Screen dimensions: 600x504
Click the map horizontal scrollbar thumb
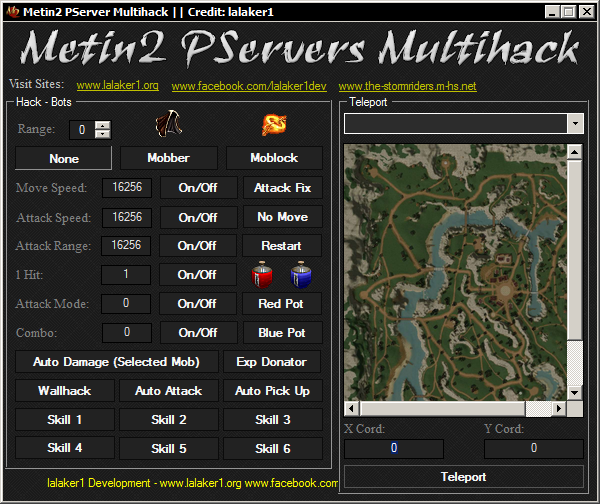[442, 409]
